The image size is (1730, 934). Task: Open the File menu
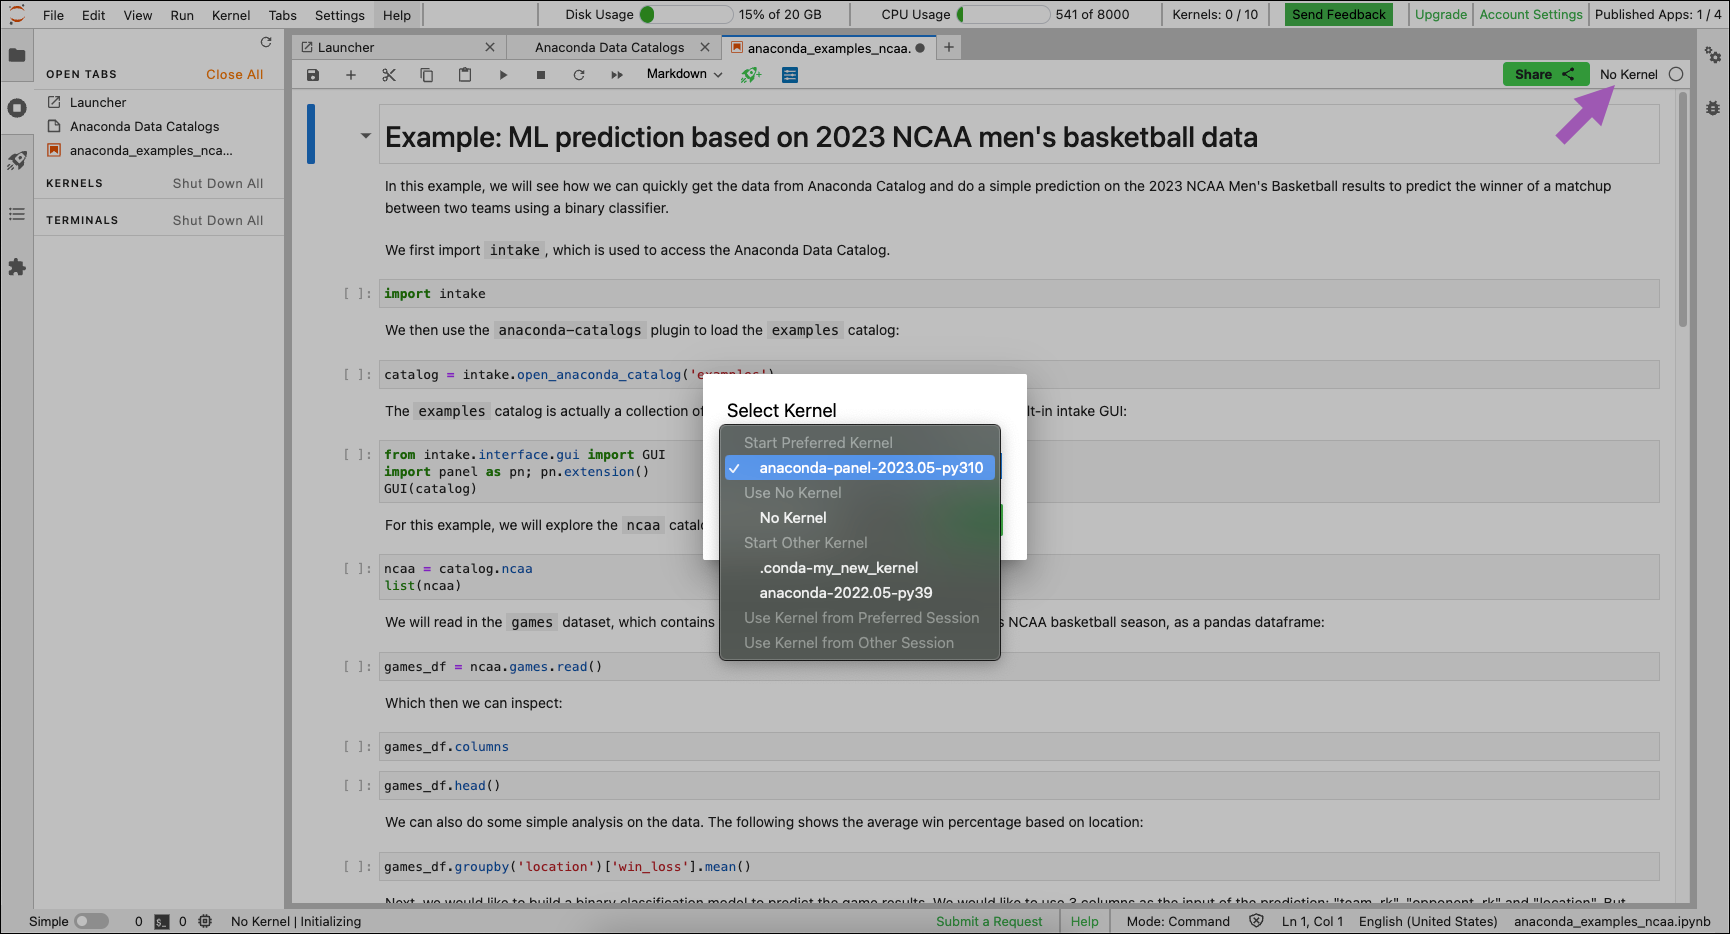point(54,15)
